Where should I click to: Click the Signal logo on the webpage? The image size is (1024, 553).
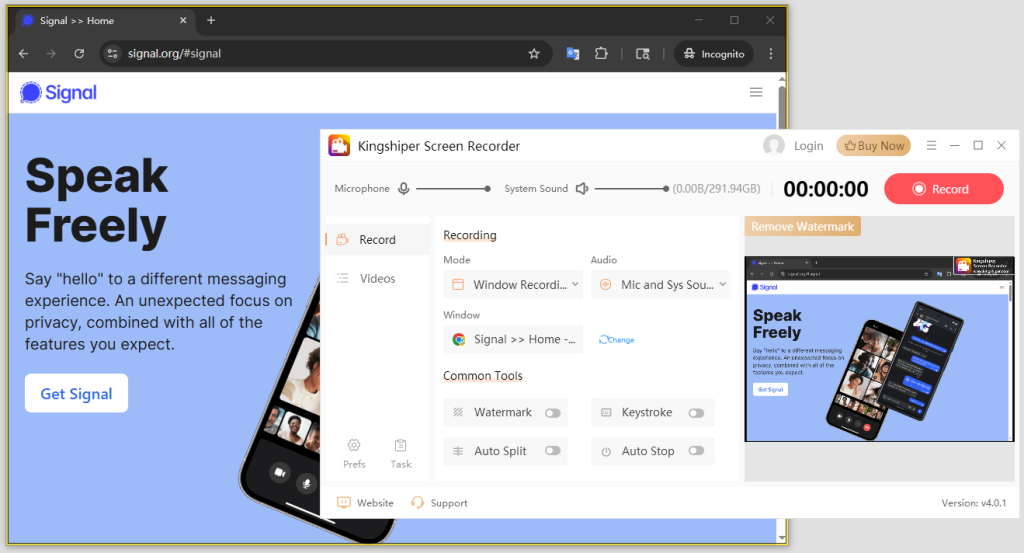(x=58, y=93)
